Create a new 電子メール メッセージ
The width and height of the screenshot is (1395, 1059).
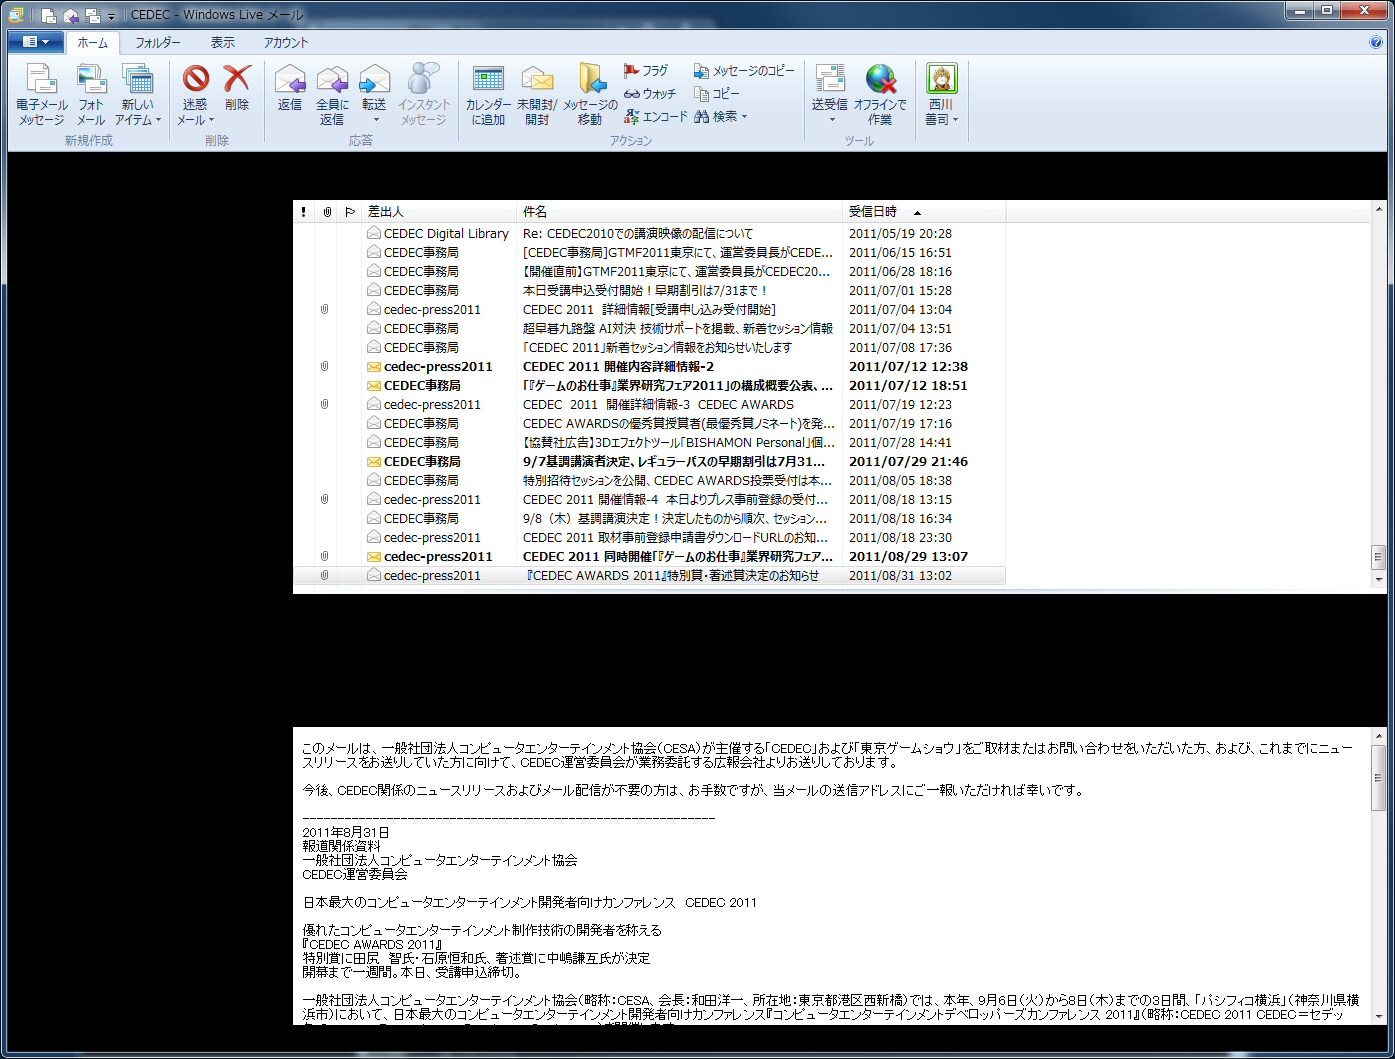point(42,95)
